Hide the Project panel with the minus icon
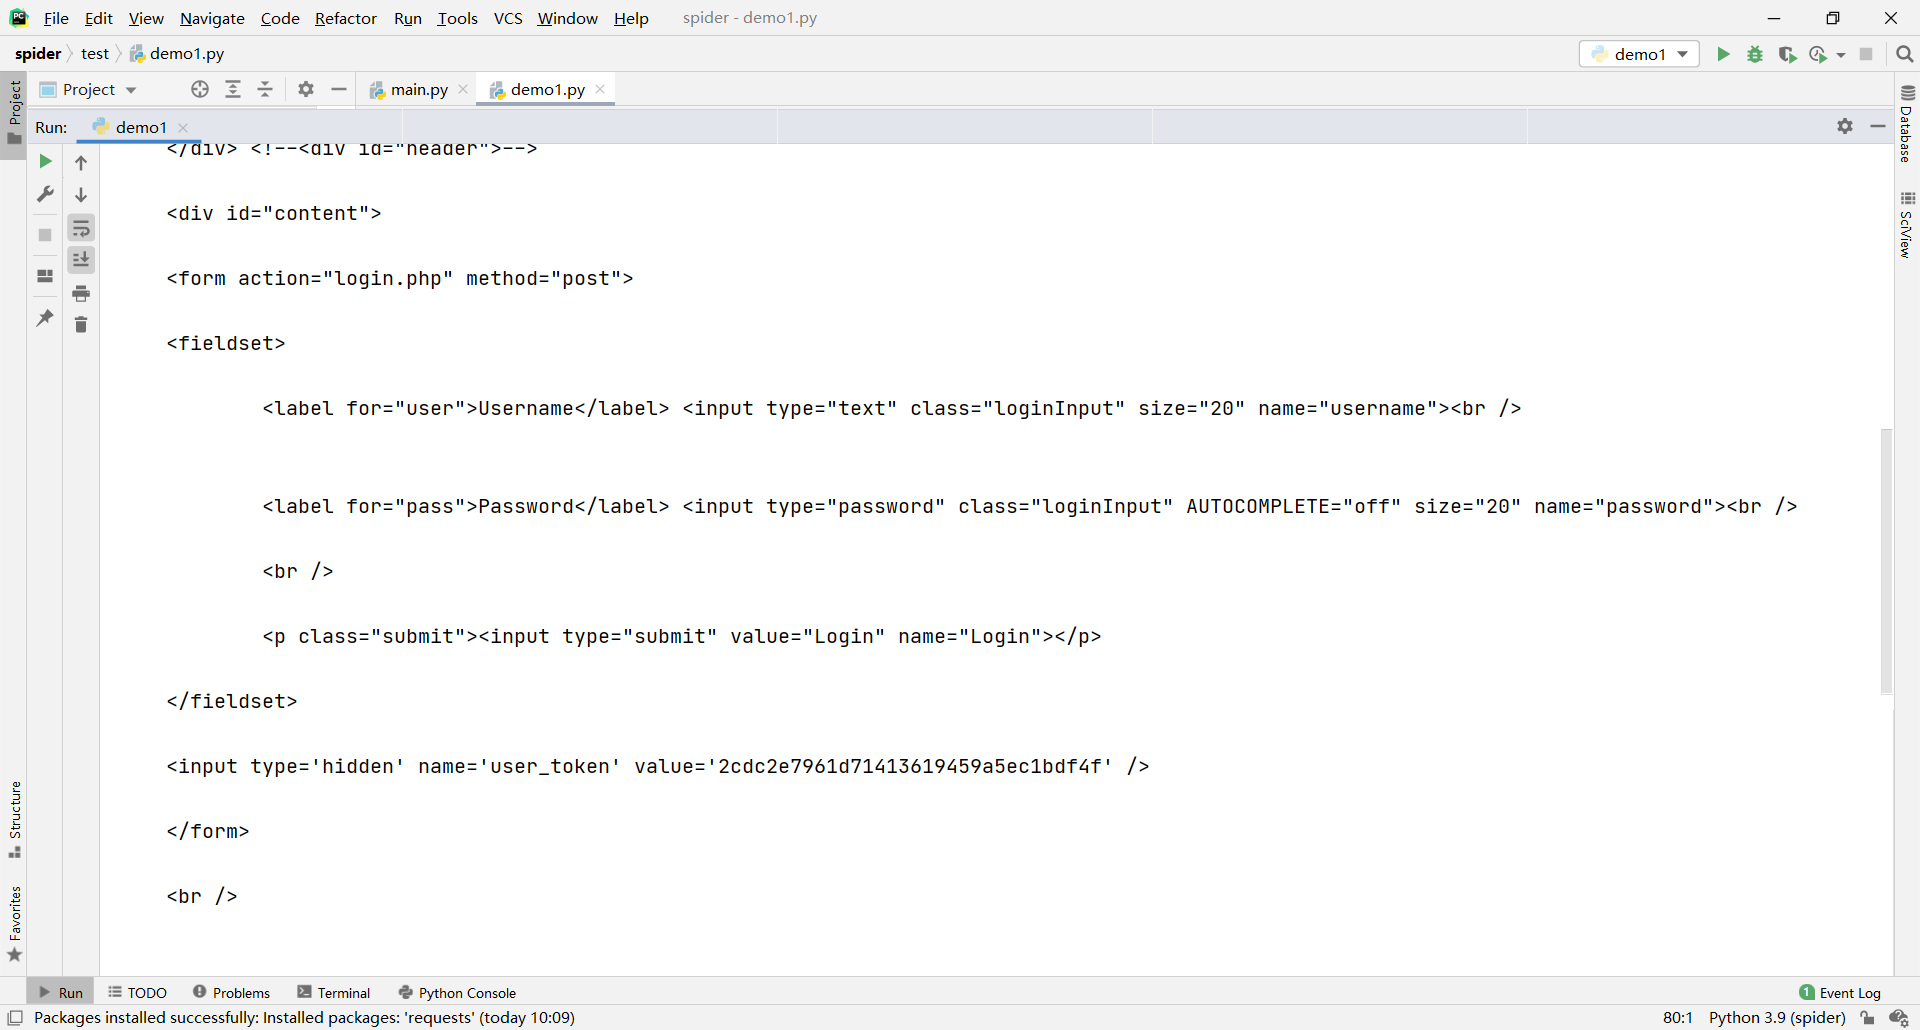 pyautogui.click(x=339, y=89)
